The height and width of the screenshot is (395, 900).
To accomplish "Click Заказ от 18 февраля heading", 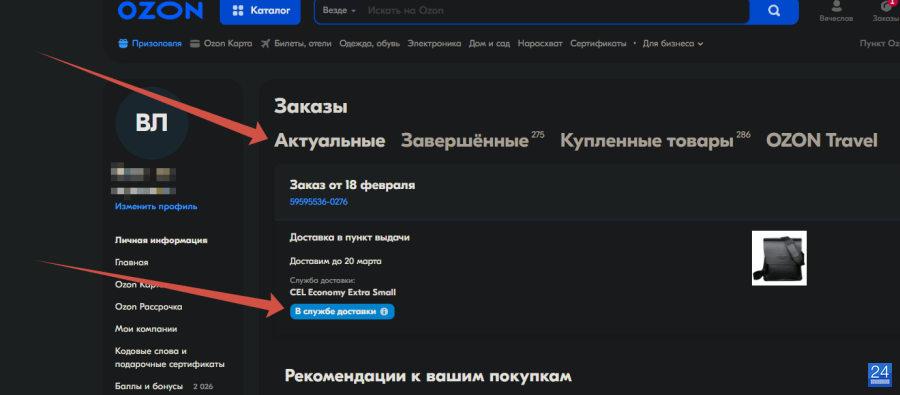I will pyautogui.click(x=352, y=185).
